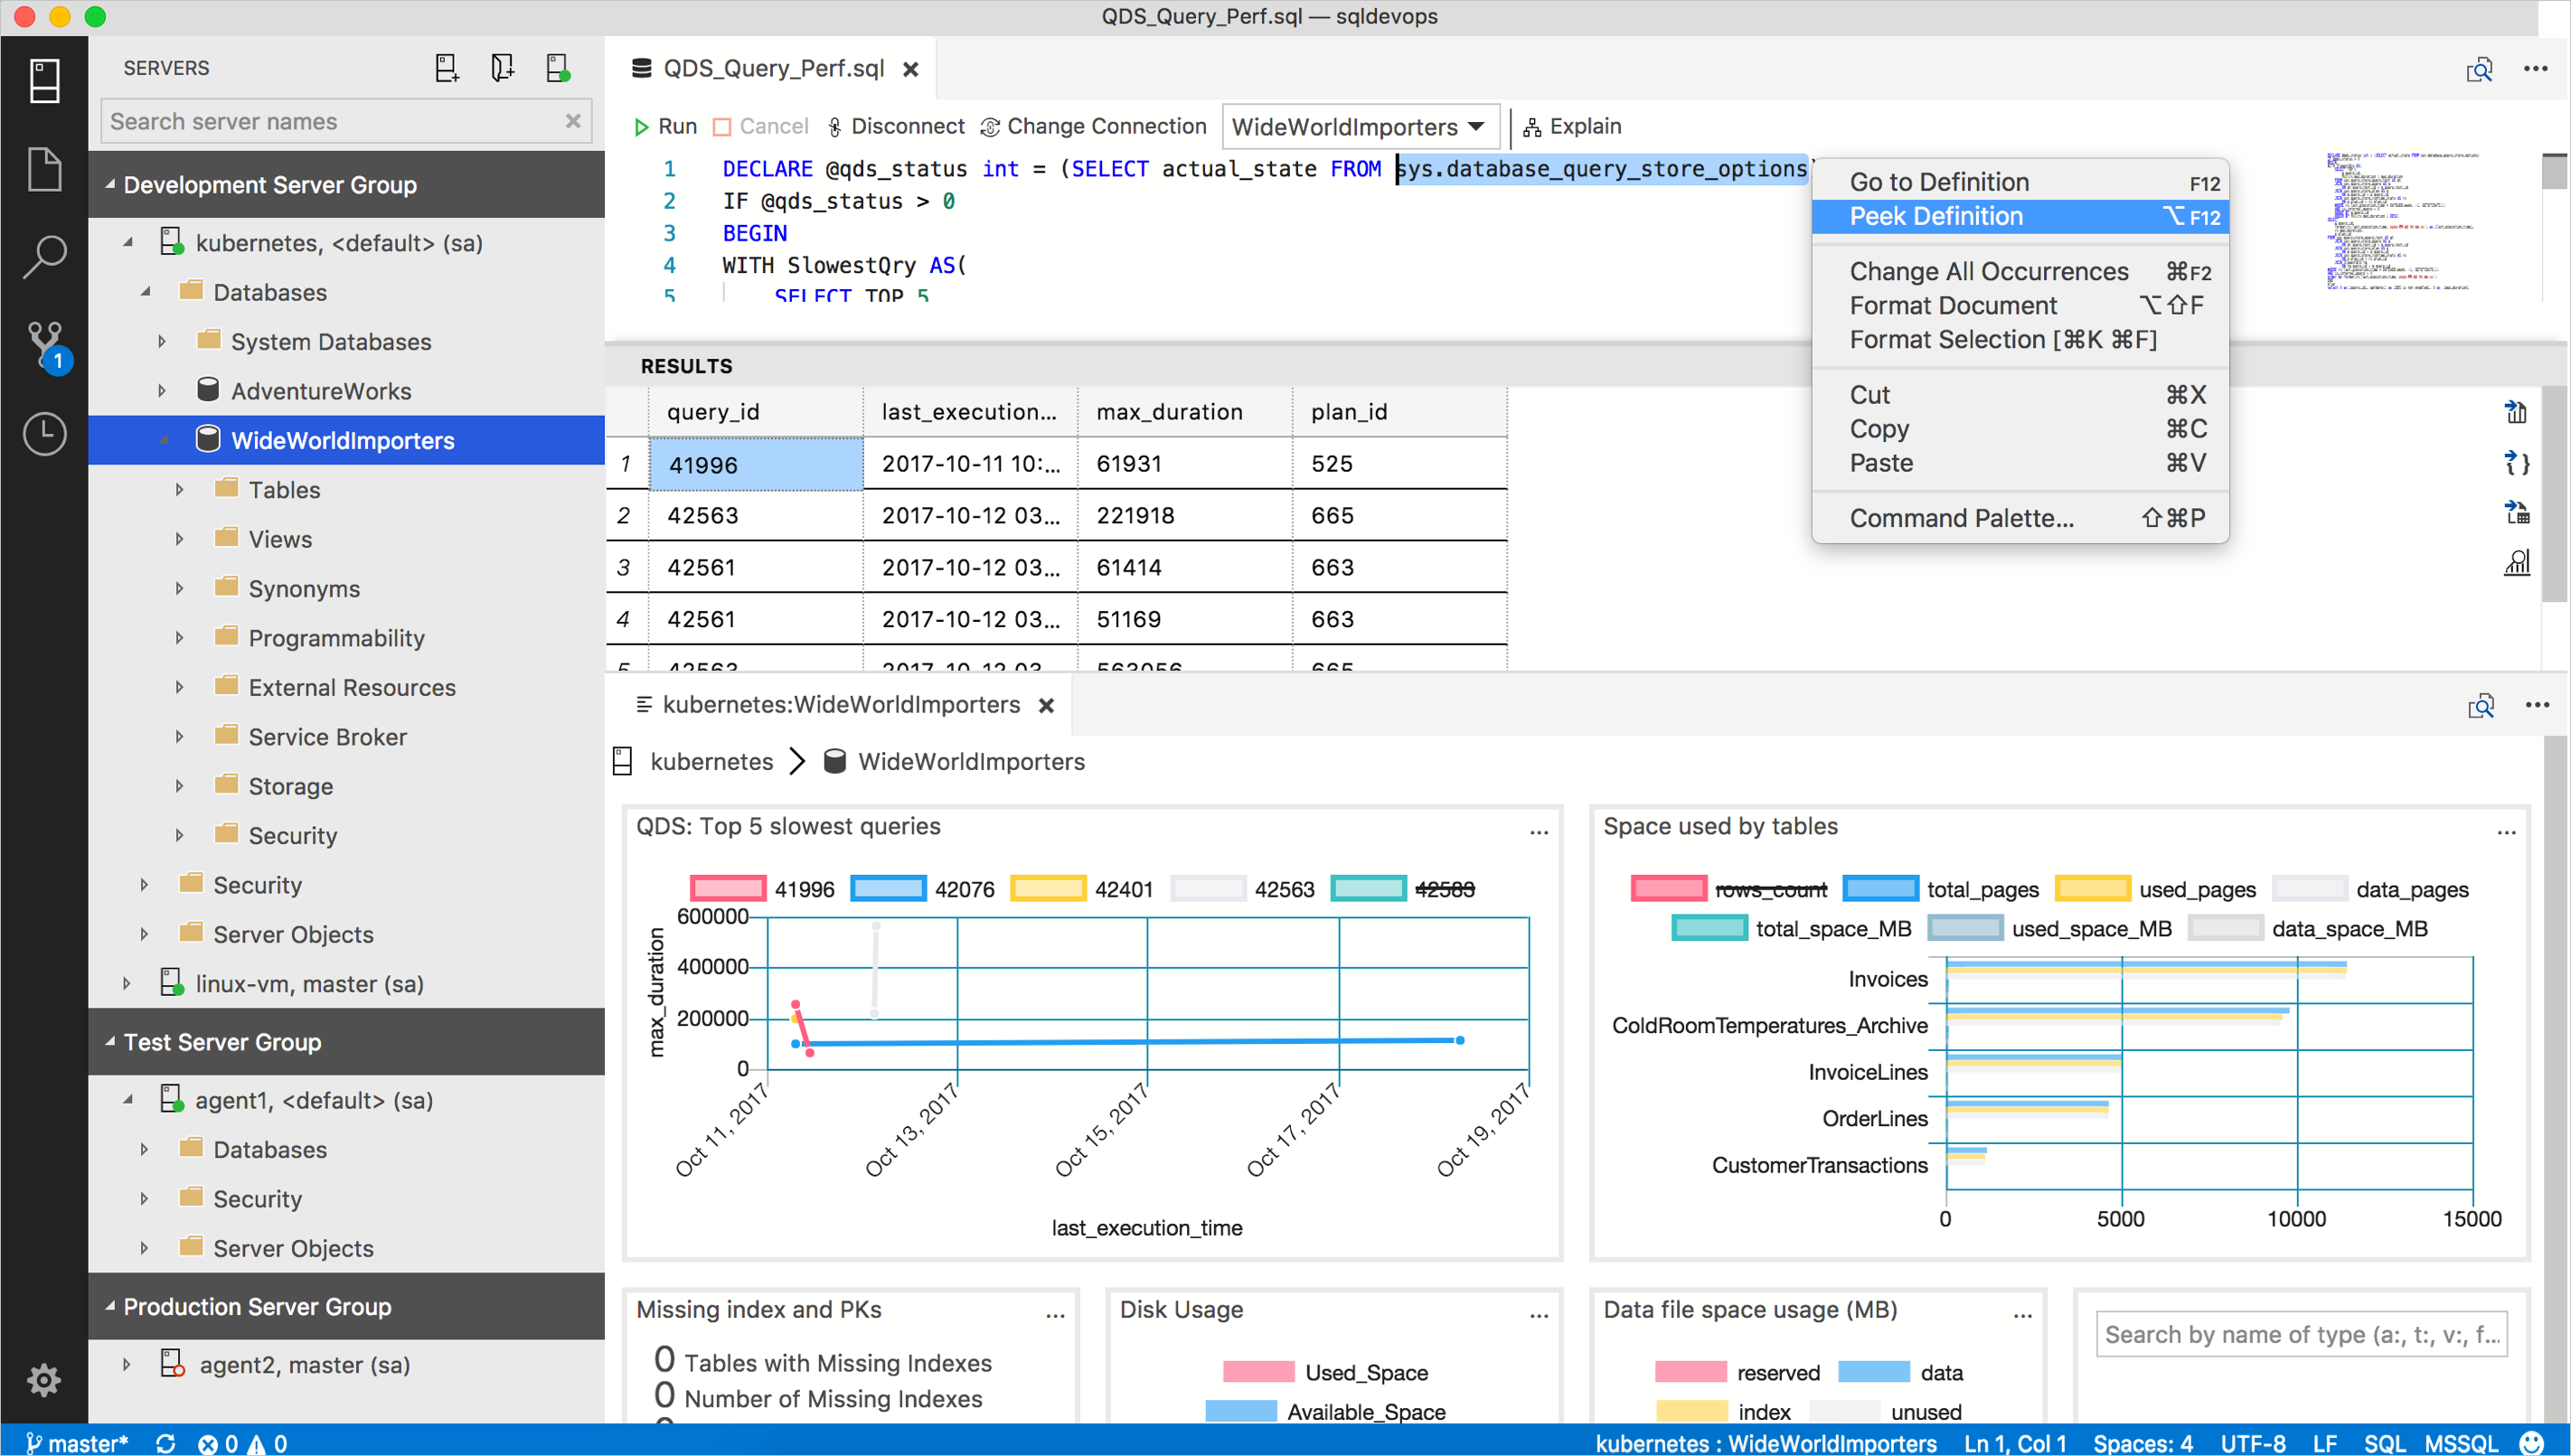Click the QDS_Query_Perf.sql tab

click(x=767, y=69)
